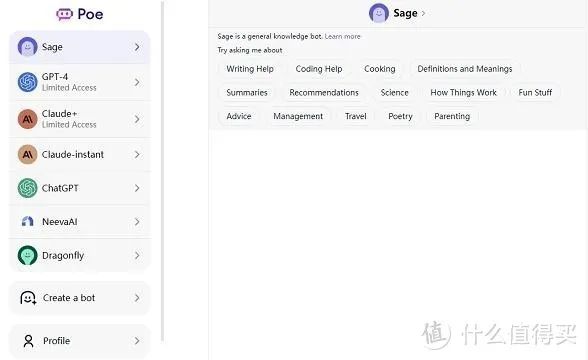The width and height of the screenshot is (588, 360).
Task: Open Create a bot chevron arrow
Action: pos(137,298)
